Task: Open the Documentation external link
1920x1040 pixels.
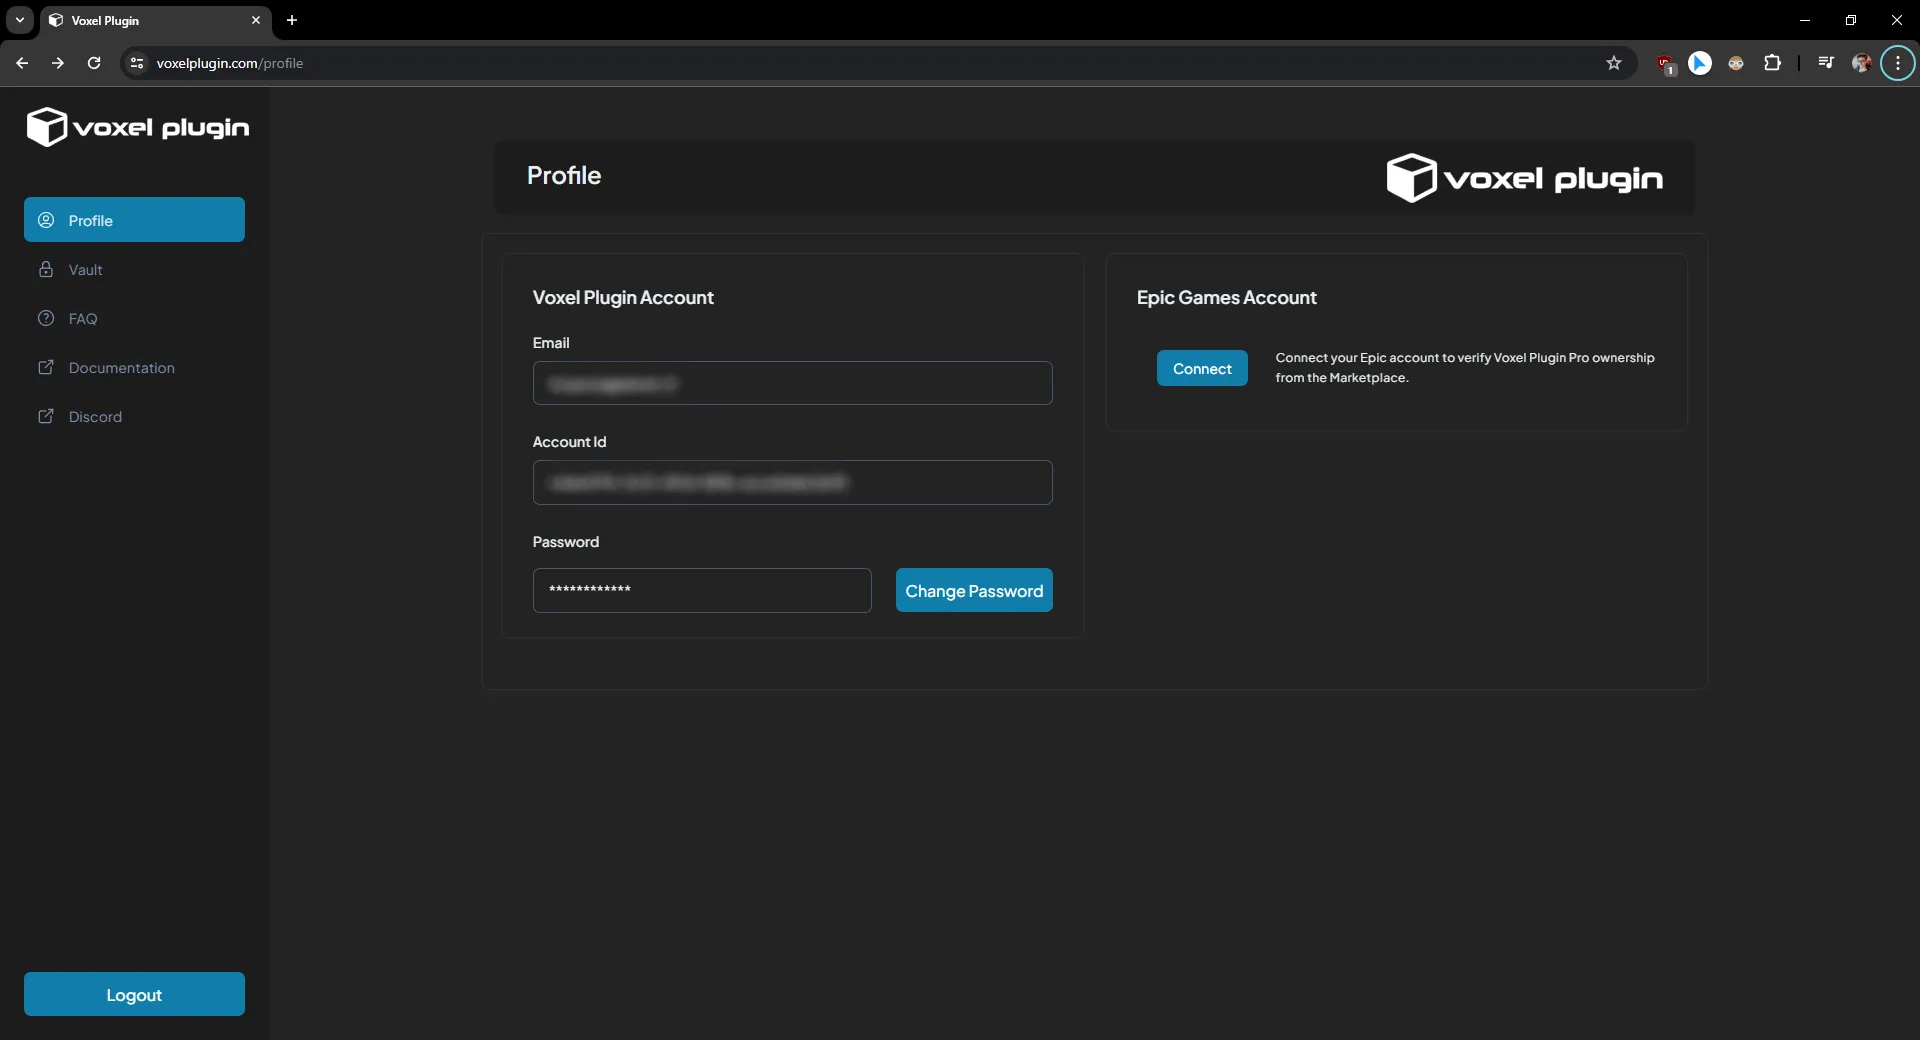Action: [x=121, y=368]
